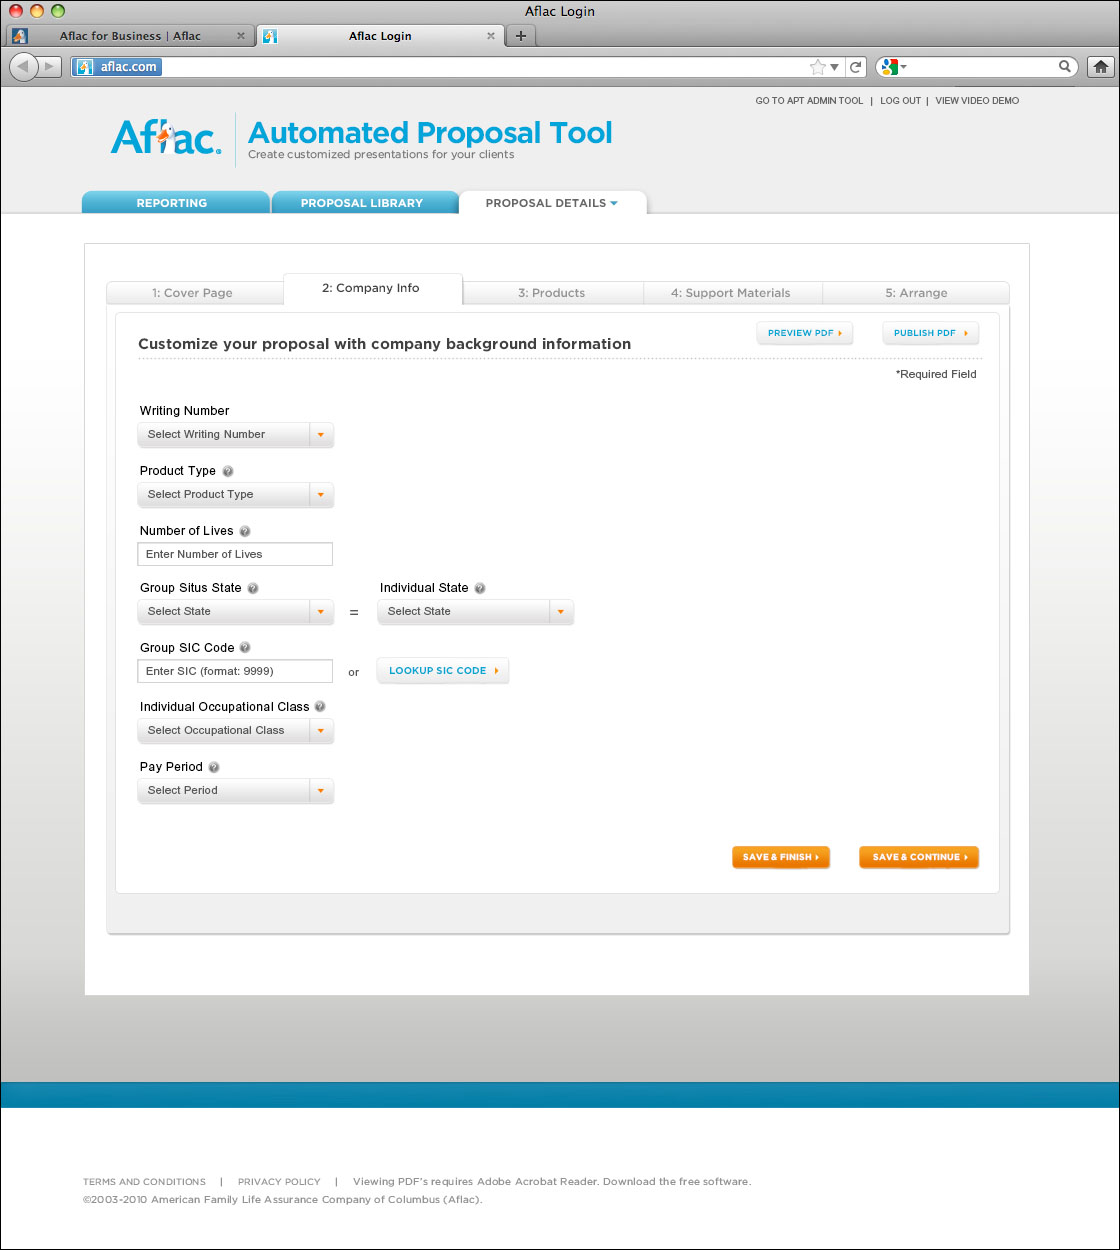Click the Publish PDF button
This screenshot has height=1250, width=1120.
pyautogui.click(x=930, y=333)
